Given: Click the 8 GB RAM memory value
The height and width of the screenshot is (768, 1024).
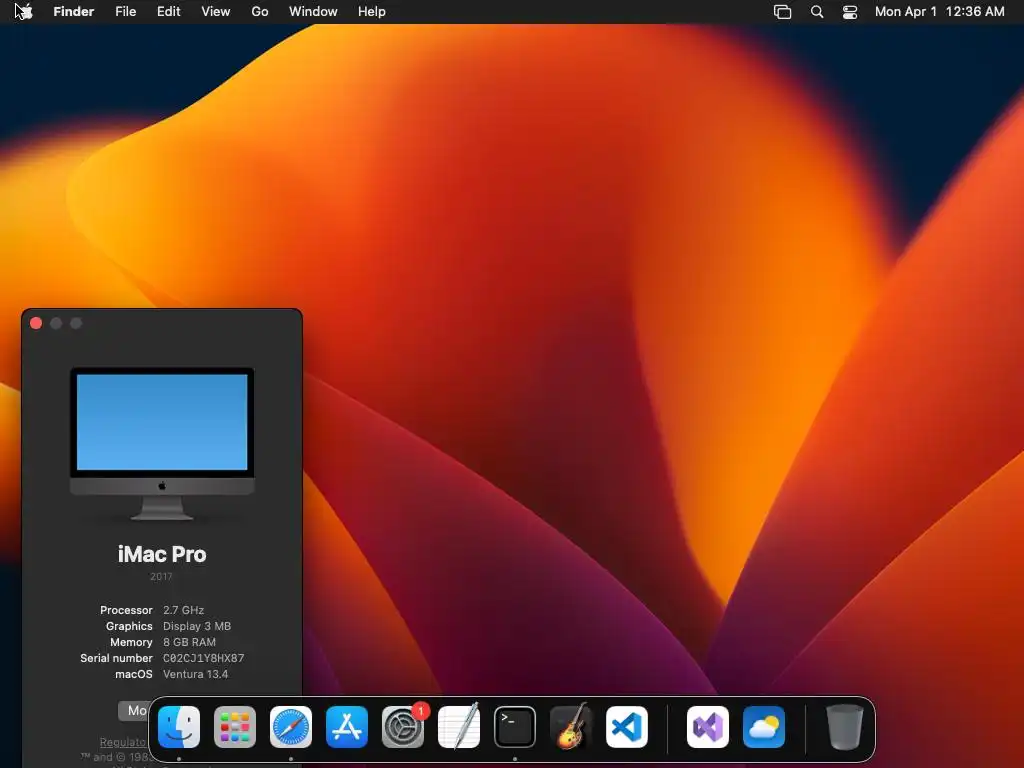Looking at the screenshot, I should (189, 642).
